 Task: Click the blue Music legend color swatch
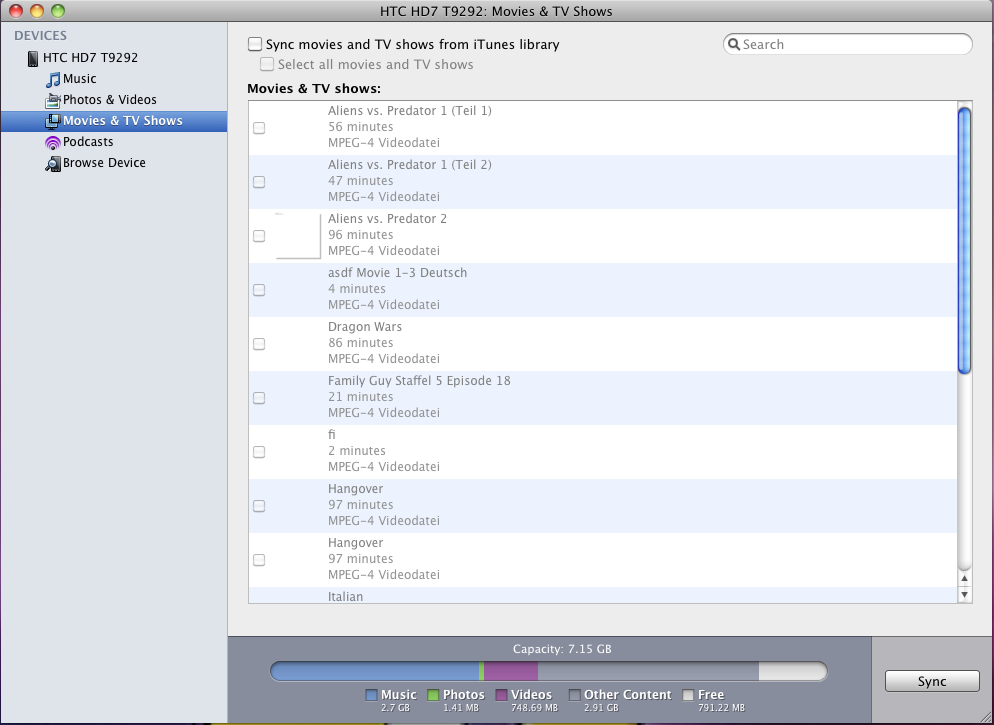click(x=371, y=695)
